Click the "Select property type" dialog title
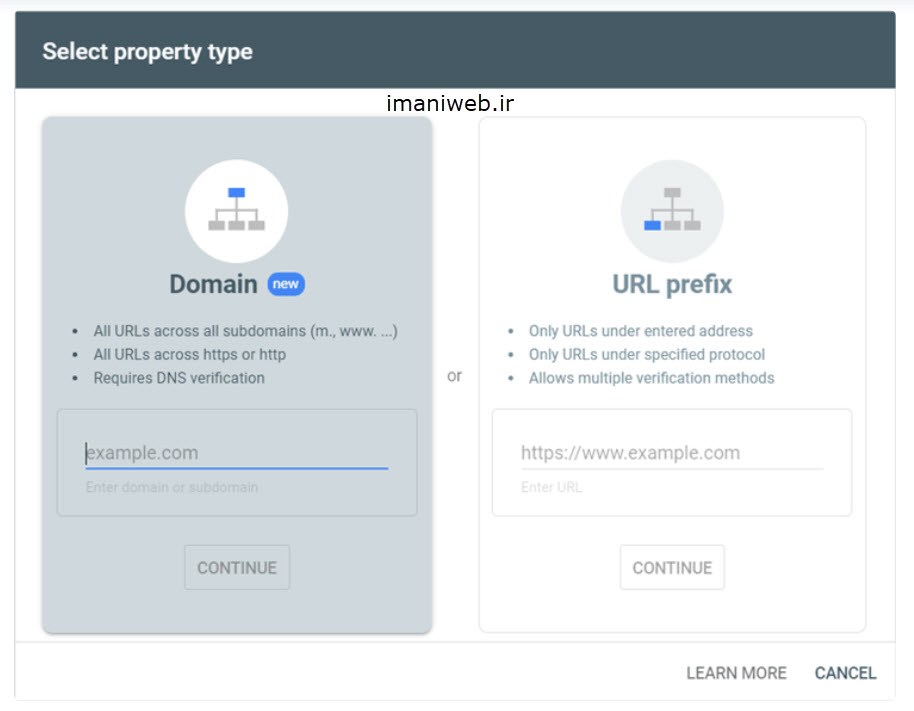 (147, 52)
